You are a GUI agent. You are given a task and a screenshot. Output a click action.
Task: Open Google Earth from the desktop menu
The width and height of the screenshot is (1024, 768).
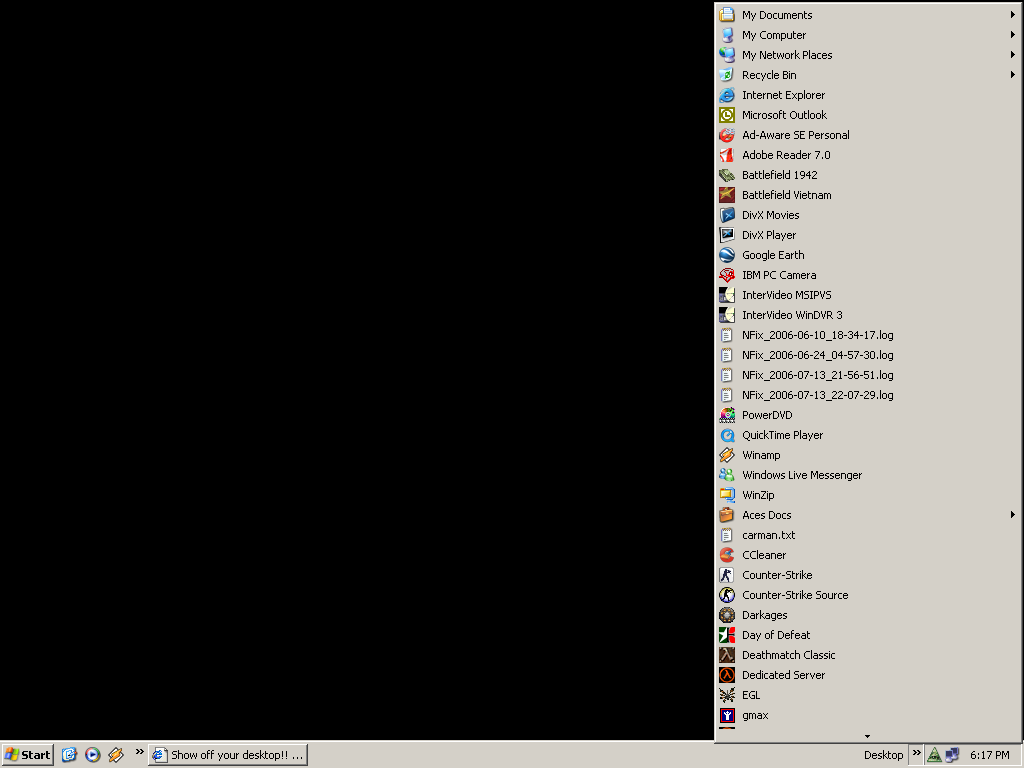click(772, 255)
